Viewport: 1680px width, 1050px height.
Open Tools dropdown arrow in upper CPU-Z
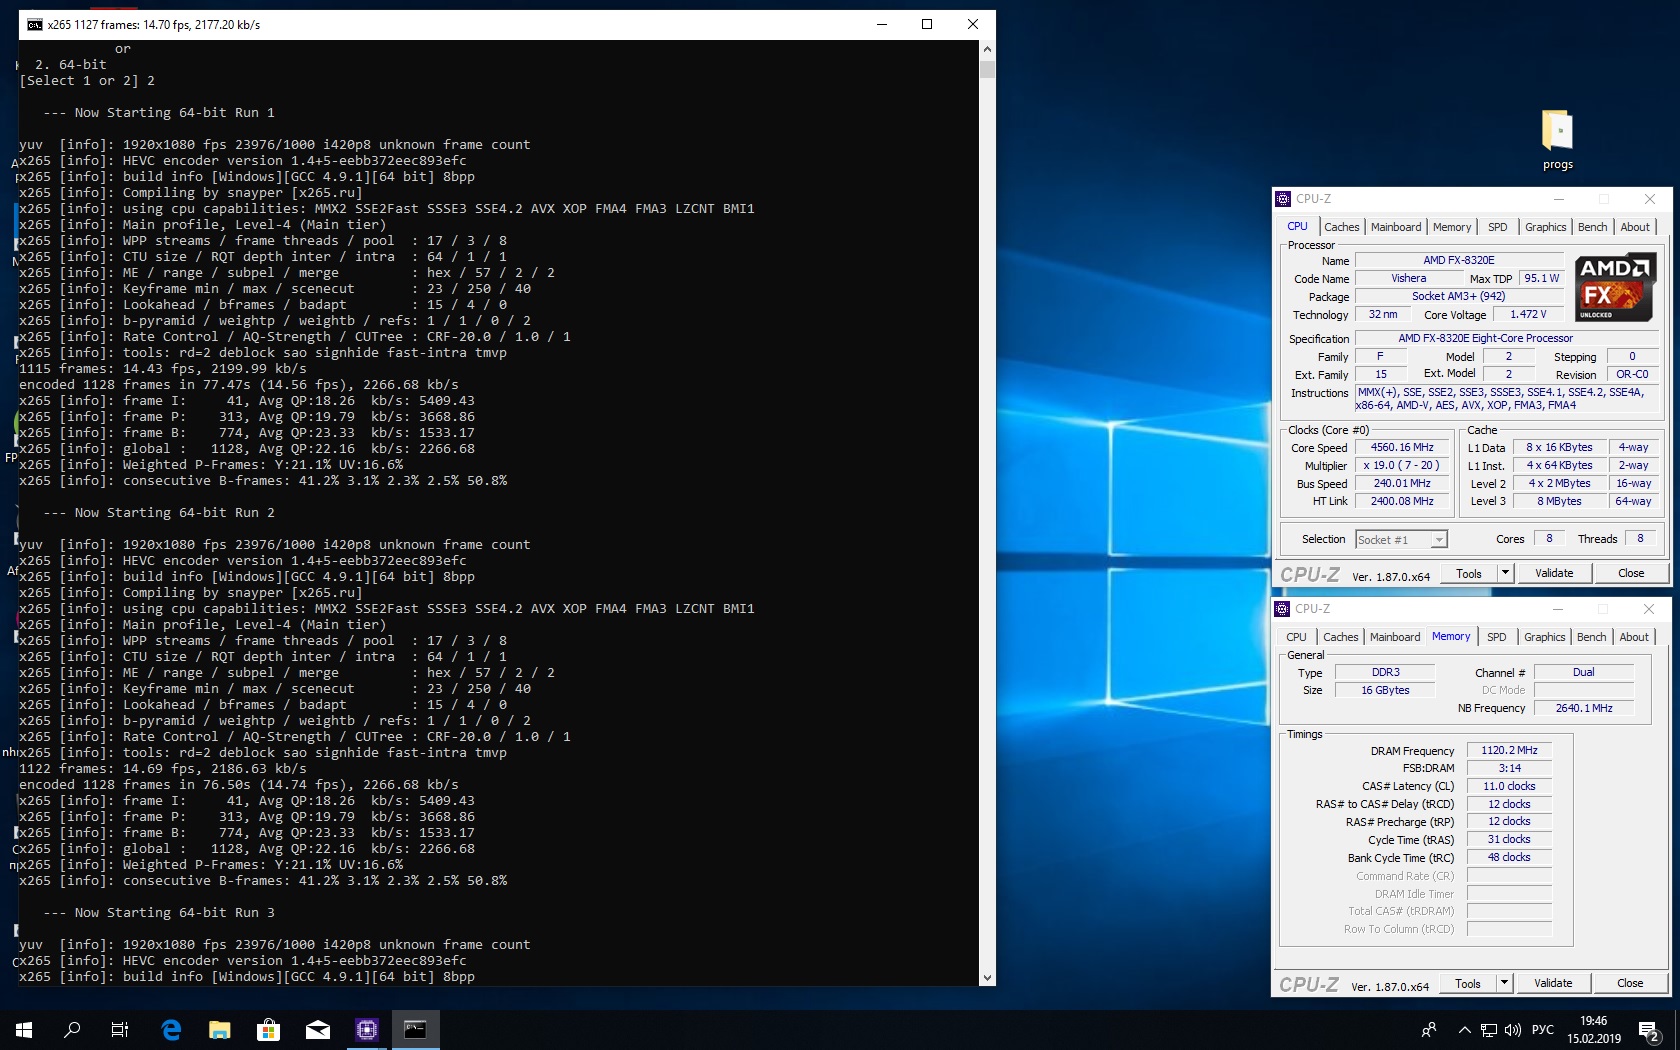pyautogui.click(x=1505, y=573)
